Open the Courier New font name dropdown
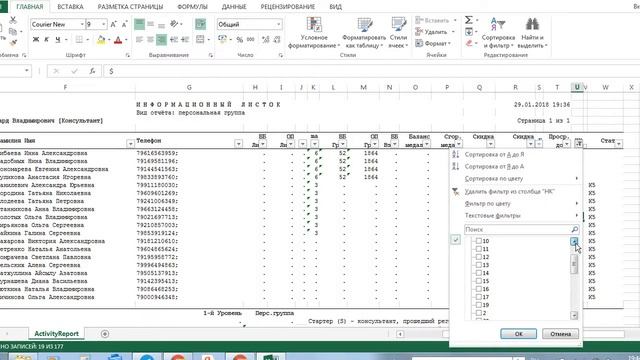Image resolution: width=640 pixels, height=360 pixels. [82, 24]
